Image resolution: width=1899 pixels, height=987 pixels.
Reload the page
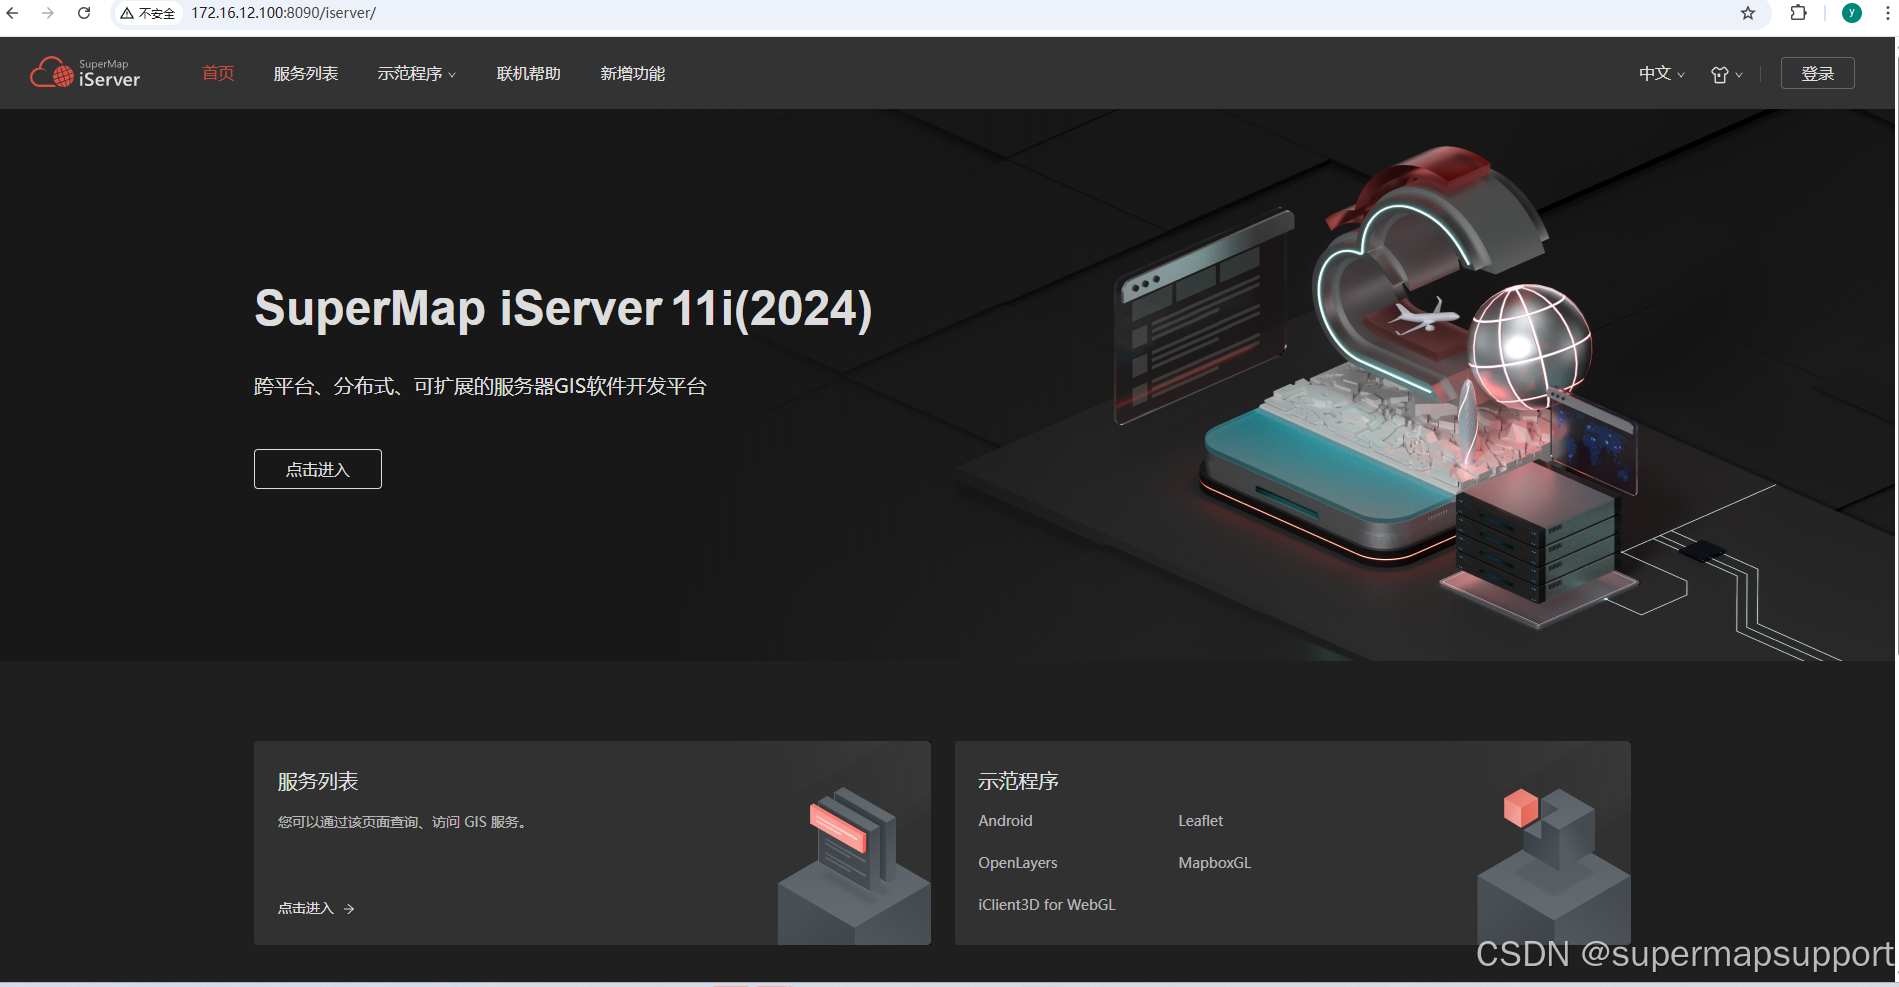[x=83, y=13]
